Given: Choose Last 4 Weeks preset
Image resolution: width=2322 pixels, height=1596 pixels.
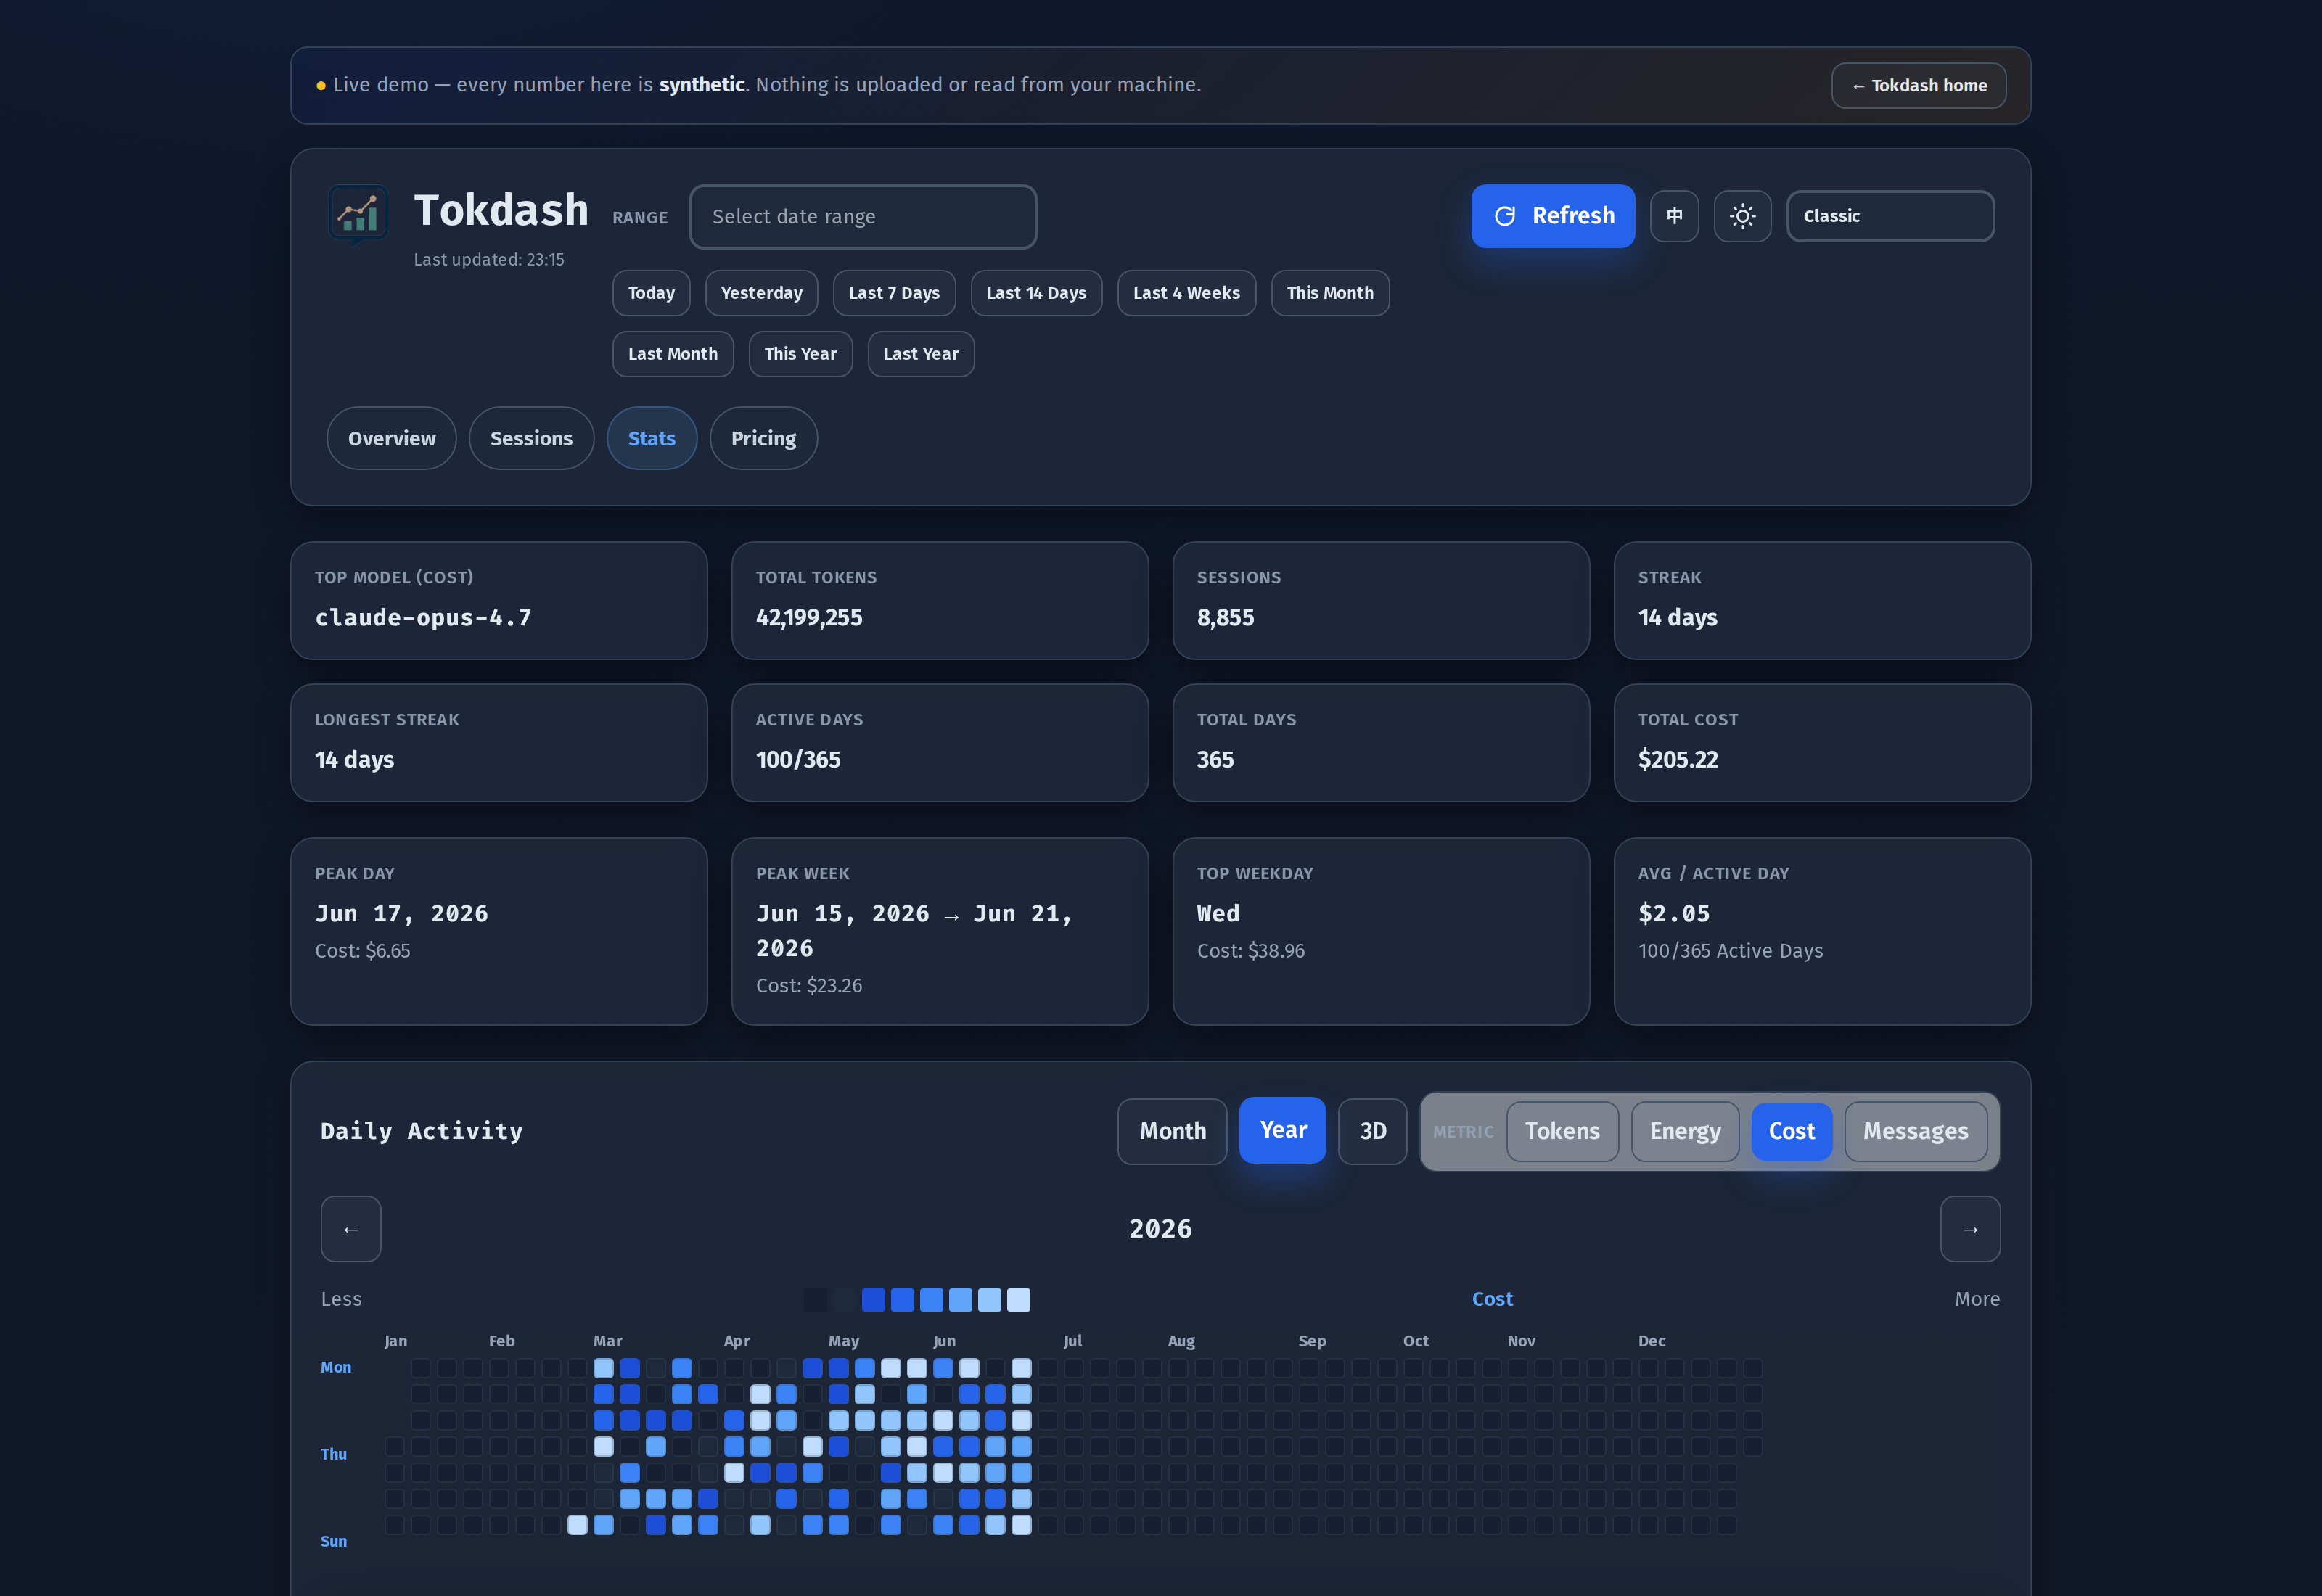Looking at the screenshot, I should 1186,293.
